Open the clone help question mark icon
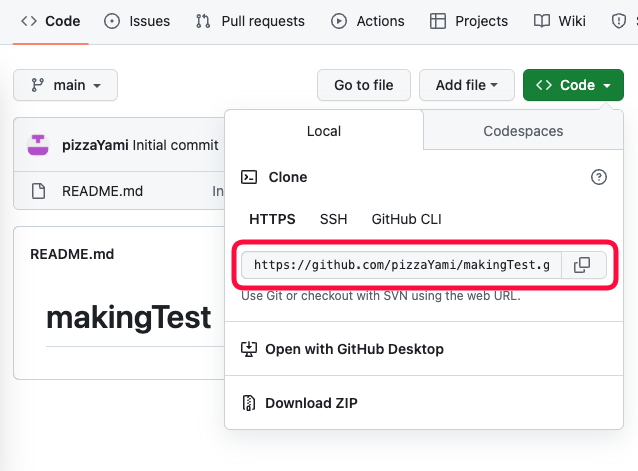This screenshot has height=471, width=638. tap(599, 177)
